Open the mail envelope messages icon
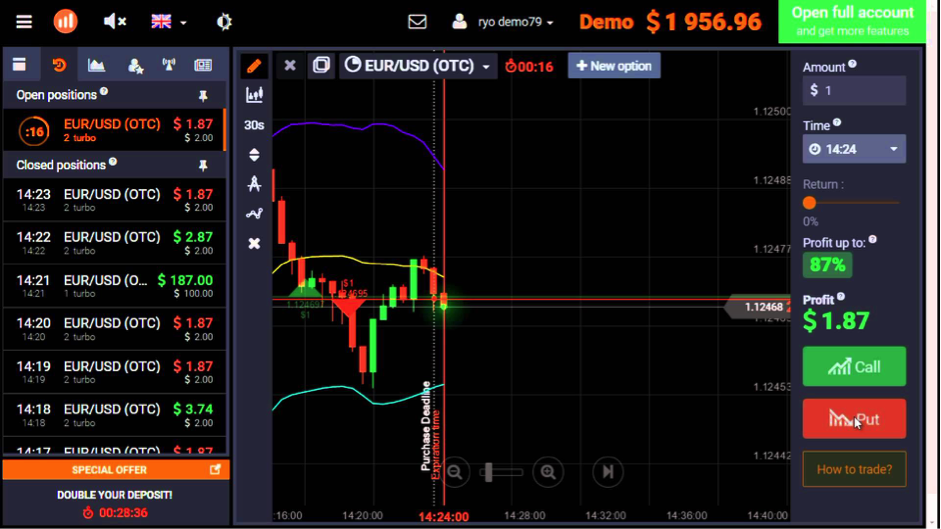 pos(417,22)
